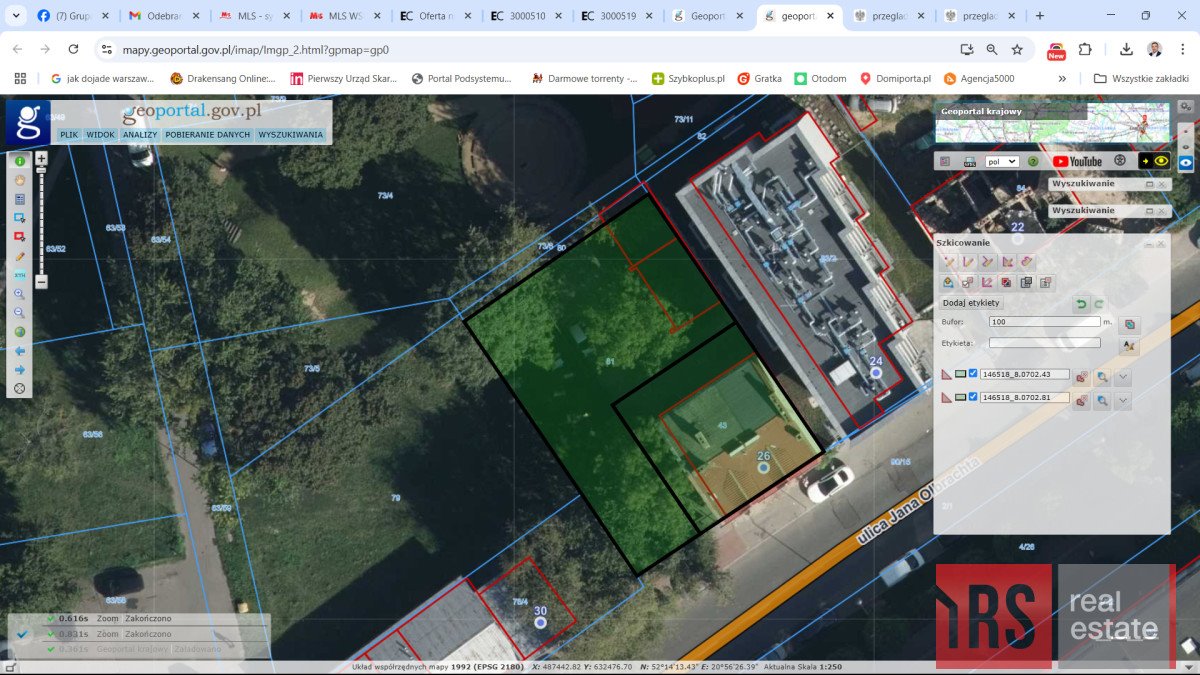Click the globe full-extent icon
Screen dimensions: 1200x675
(x=19, y=328)
